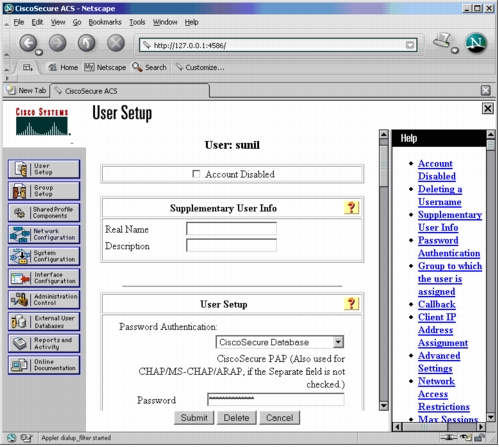This screenshot has height=447, width=499.
Task: Click the Print icon in toolbar
Action: point(442,41)
